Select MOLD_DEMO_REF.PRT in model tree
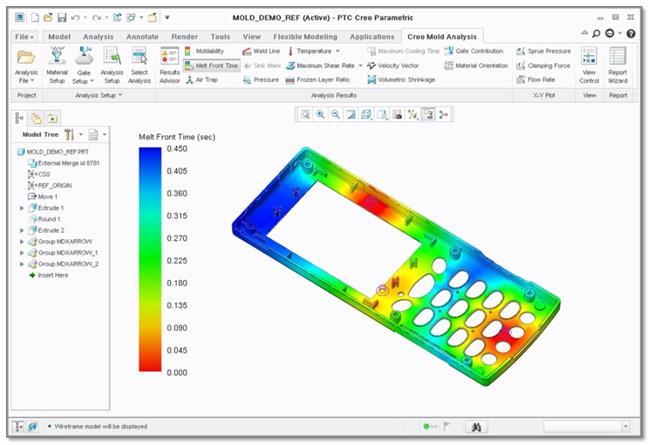 point(53,152)
